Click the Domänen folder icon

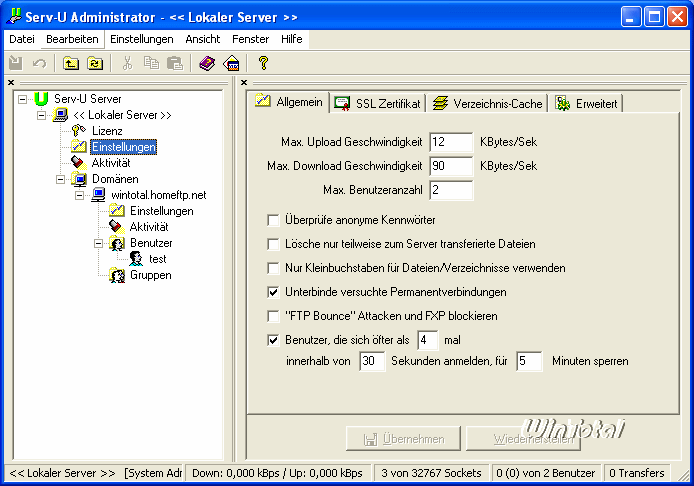[79, 179]
